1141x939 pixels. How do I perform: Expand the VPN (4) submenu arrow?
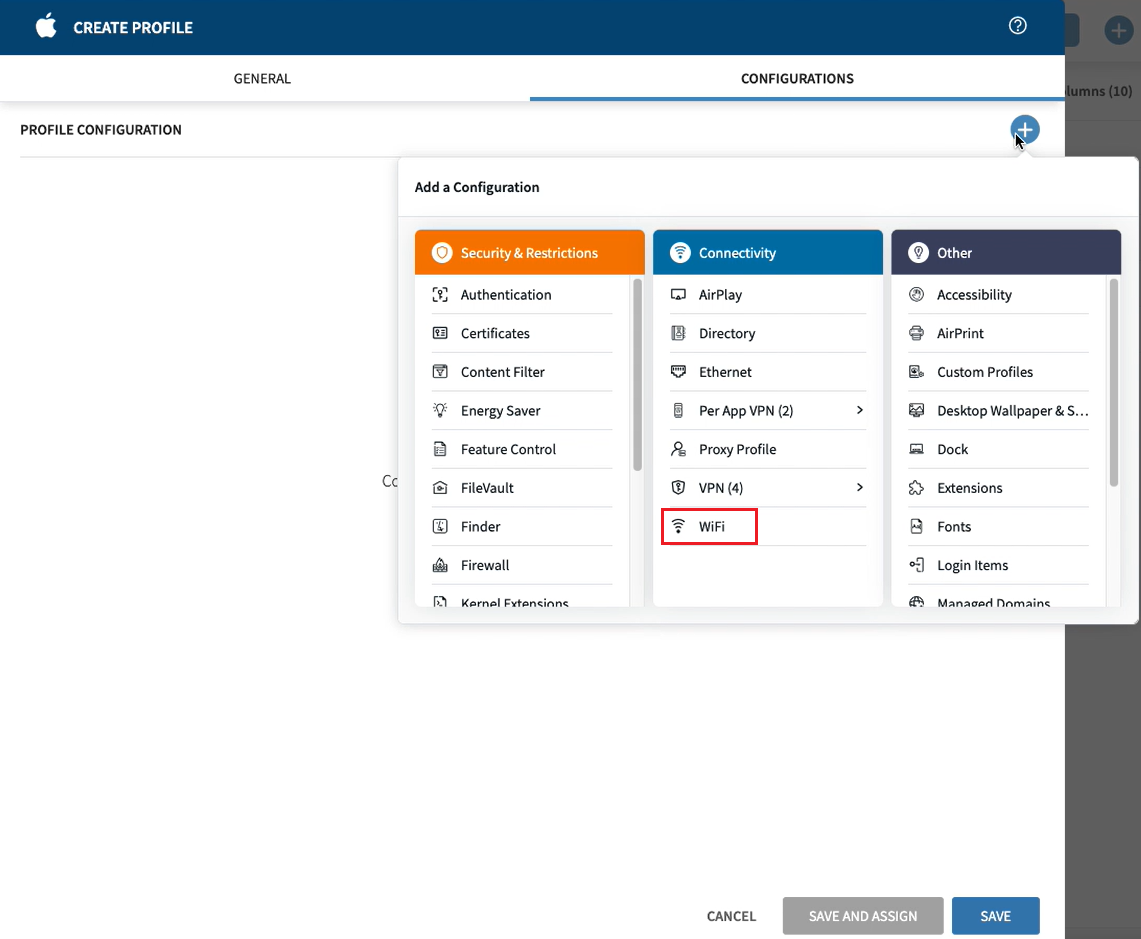click(x=859, y=487)
